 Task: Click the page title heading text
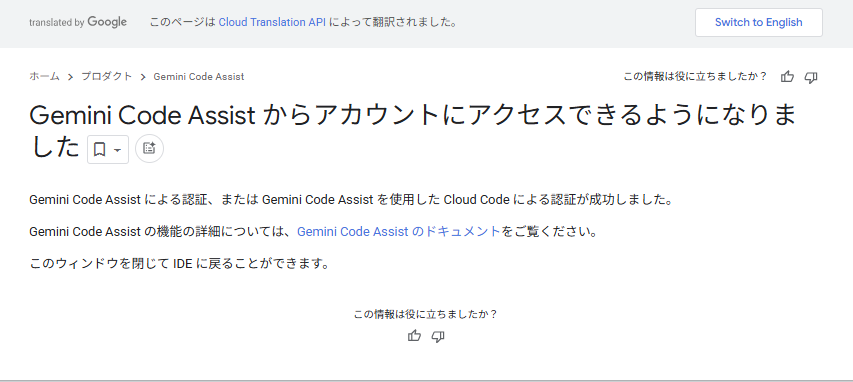[412, 131]
